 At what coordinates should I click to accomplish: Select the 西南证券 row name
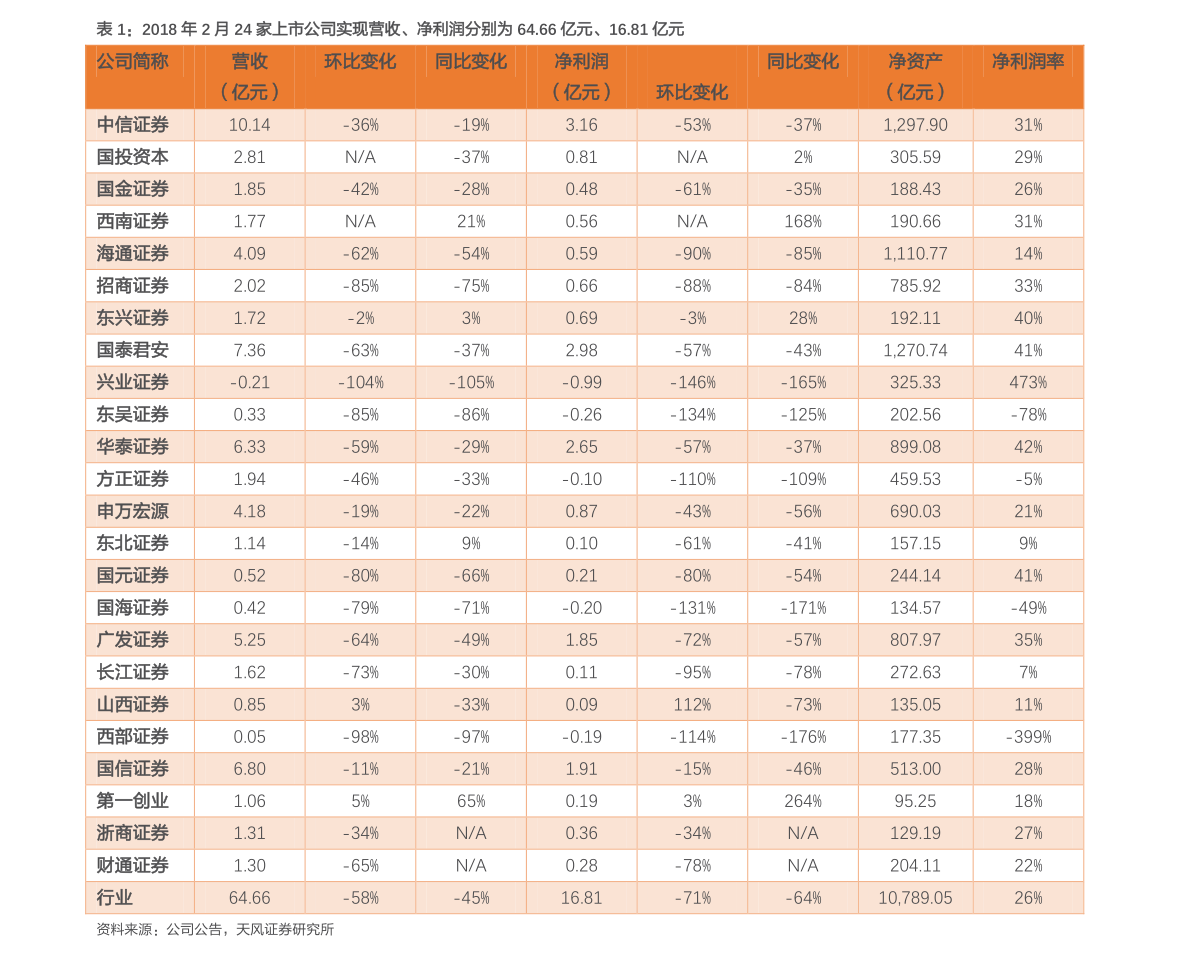pyautogui.click(x=132, y=221)
